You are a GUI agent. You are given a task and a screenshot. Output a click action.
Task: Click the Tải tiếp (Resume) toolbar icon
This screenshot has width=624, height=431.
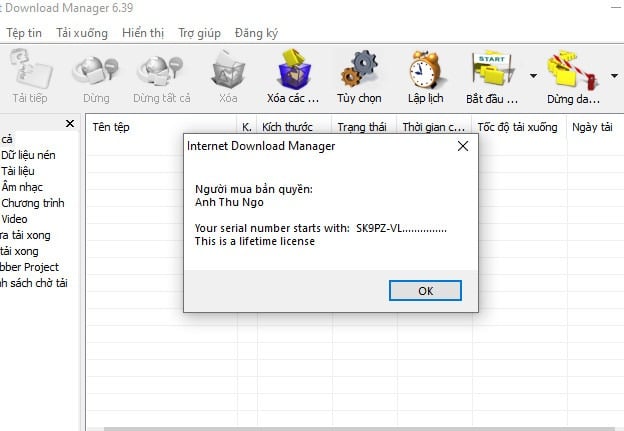[30, 68]
